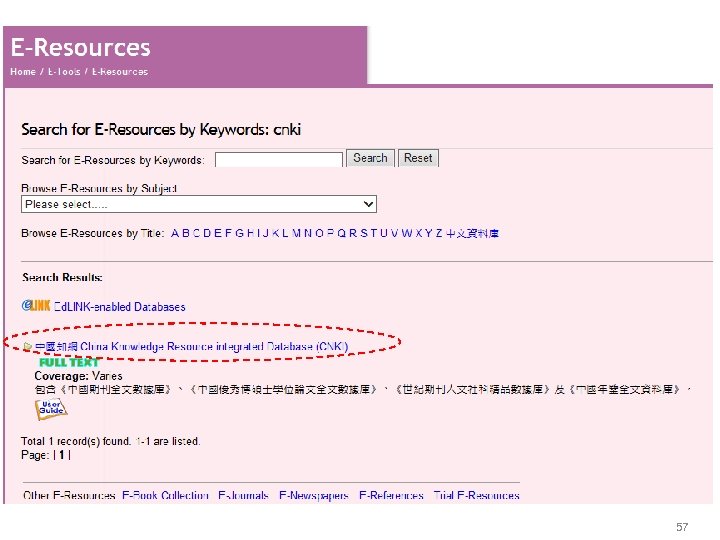Click the EdLINK logo icon
Image resolution: width=720 pixels, height=540 pixels.
tap(36, 305)
